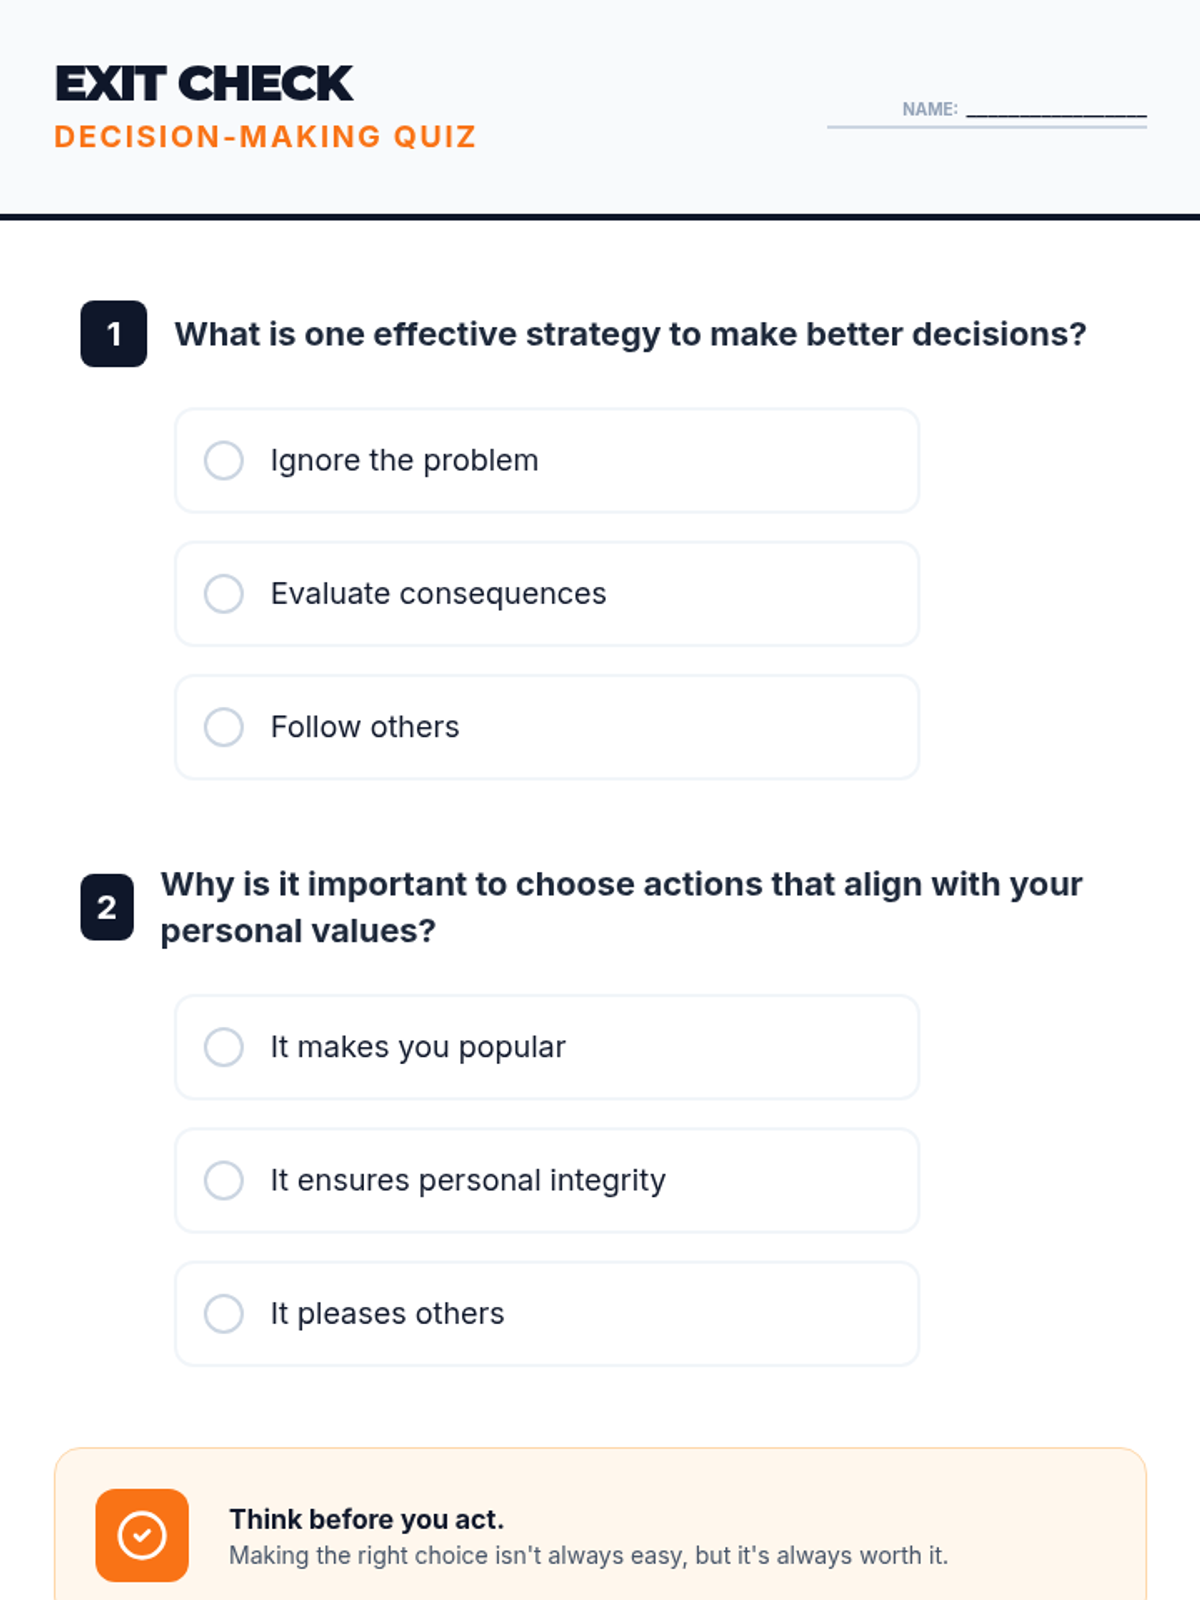The height and width of the screenshot is (1600, 1200).
Task: Click the question number 1 badge
Action: point(114,334)
